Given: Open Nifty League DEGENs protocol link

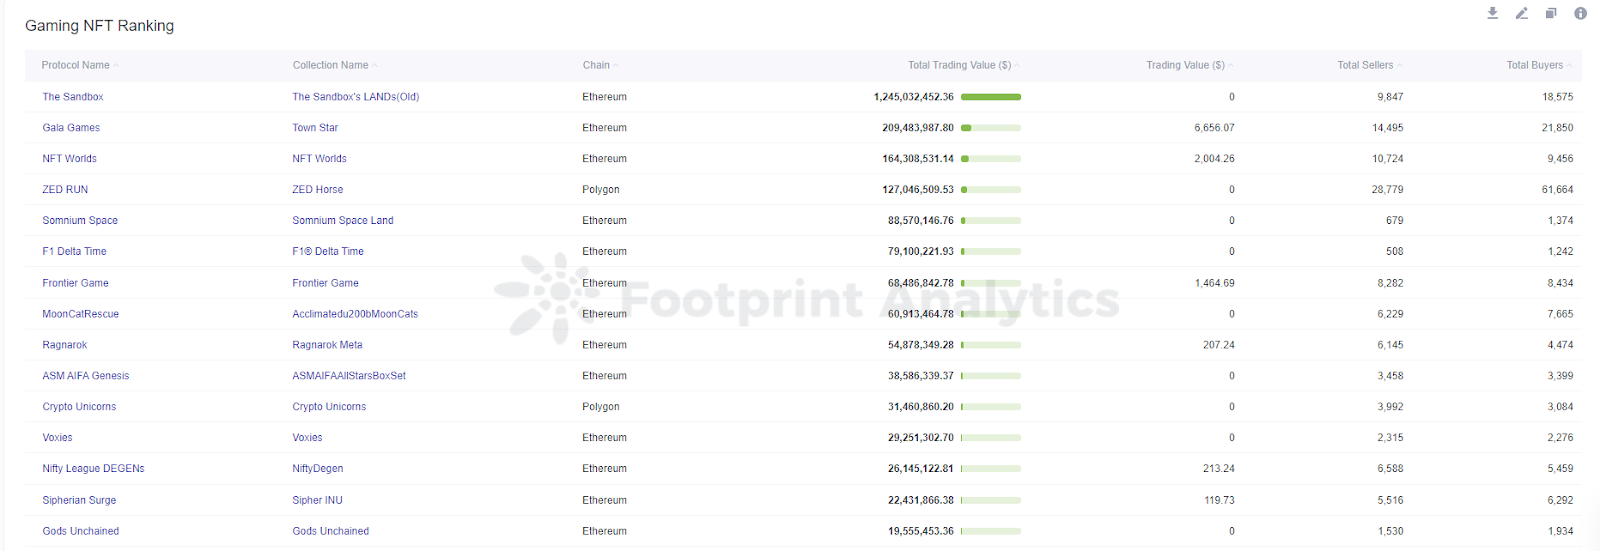Looking at the screenshot, I should tap(93, 469).
